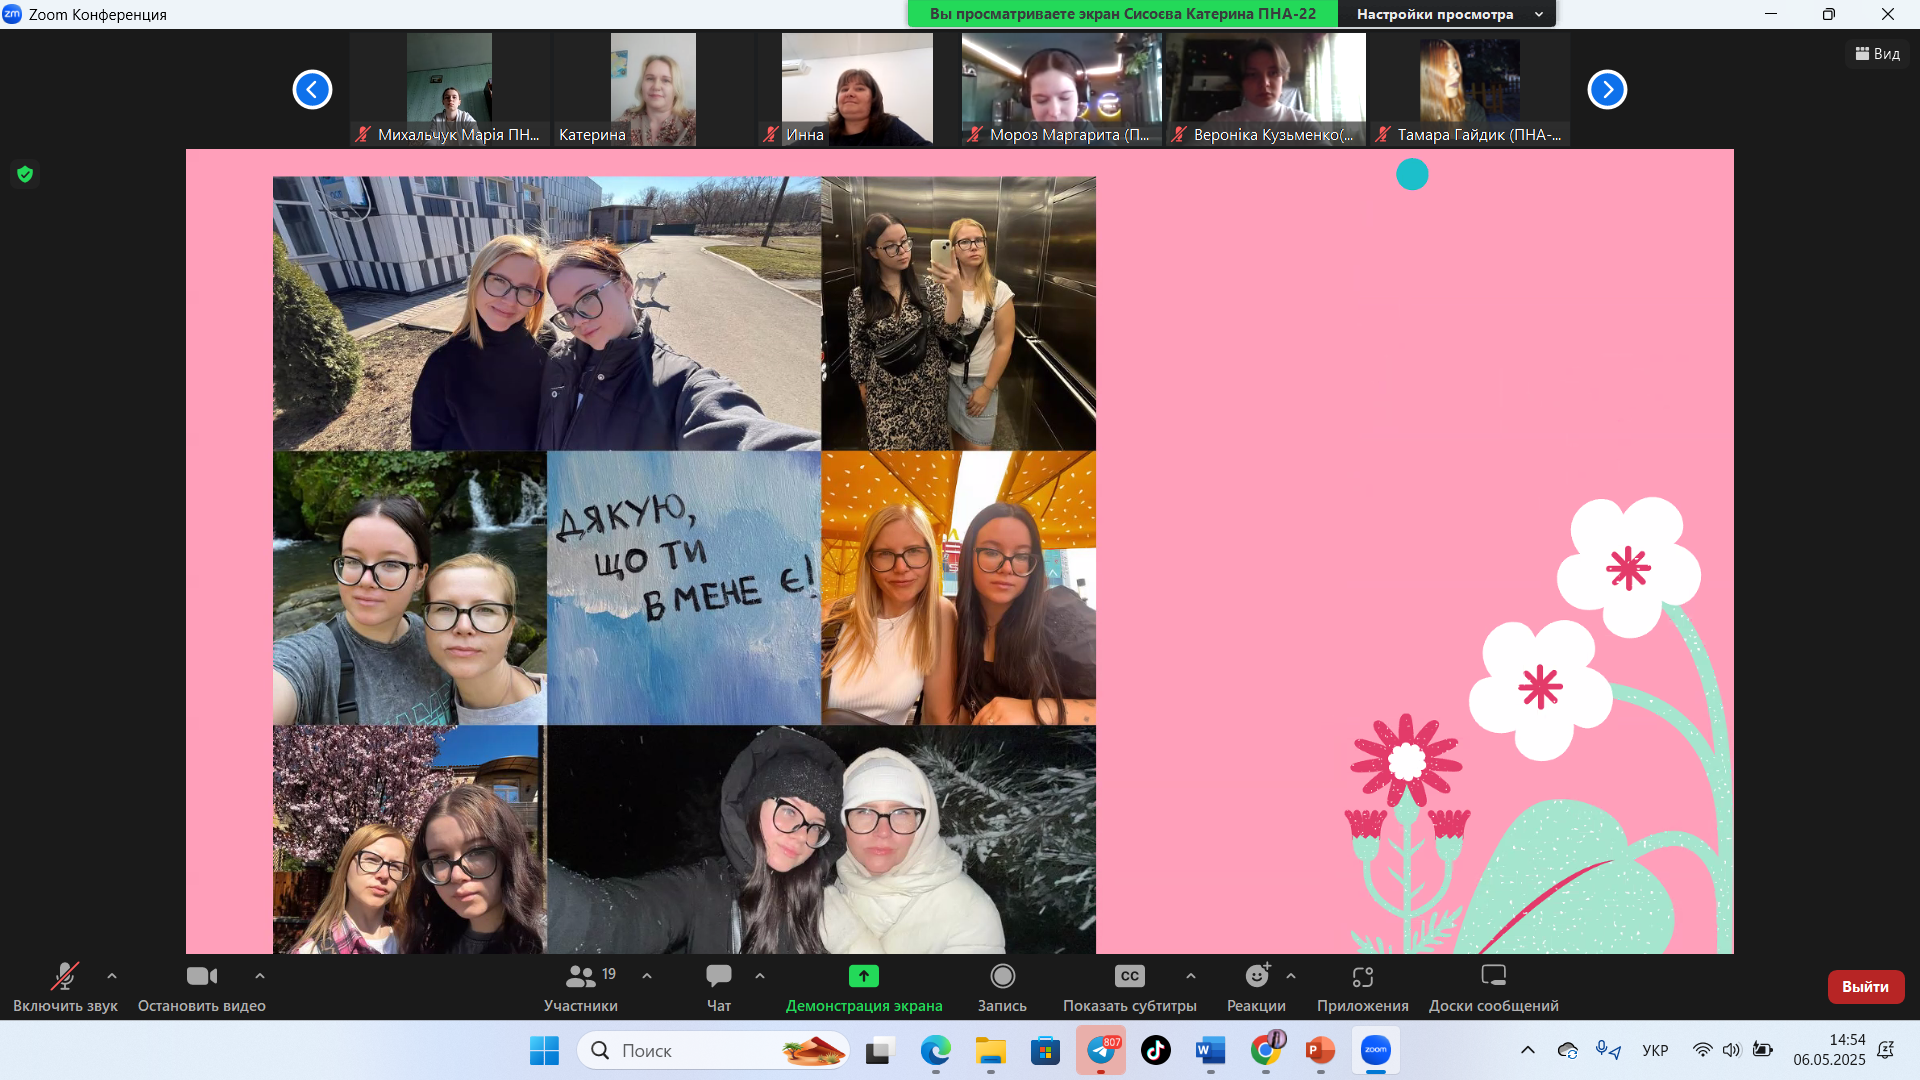Stop video using the camera toggle
The image size is (1920, 1080).
[x=201, y=976]
